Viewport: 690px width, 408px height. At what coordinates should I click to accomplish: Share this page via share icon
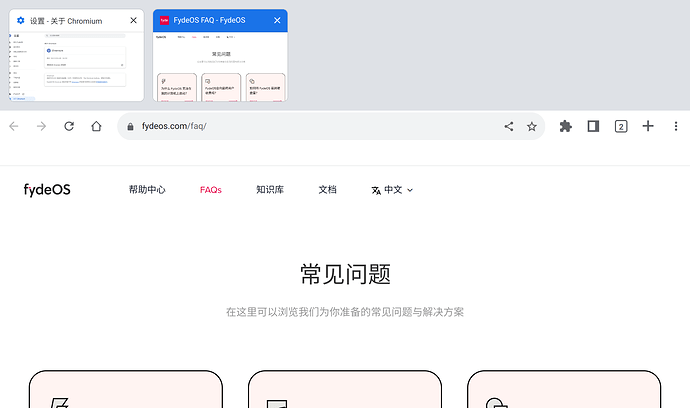click(509, 126)
